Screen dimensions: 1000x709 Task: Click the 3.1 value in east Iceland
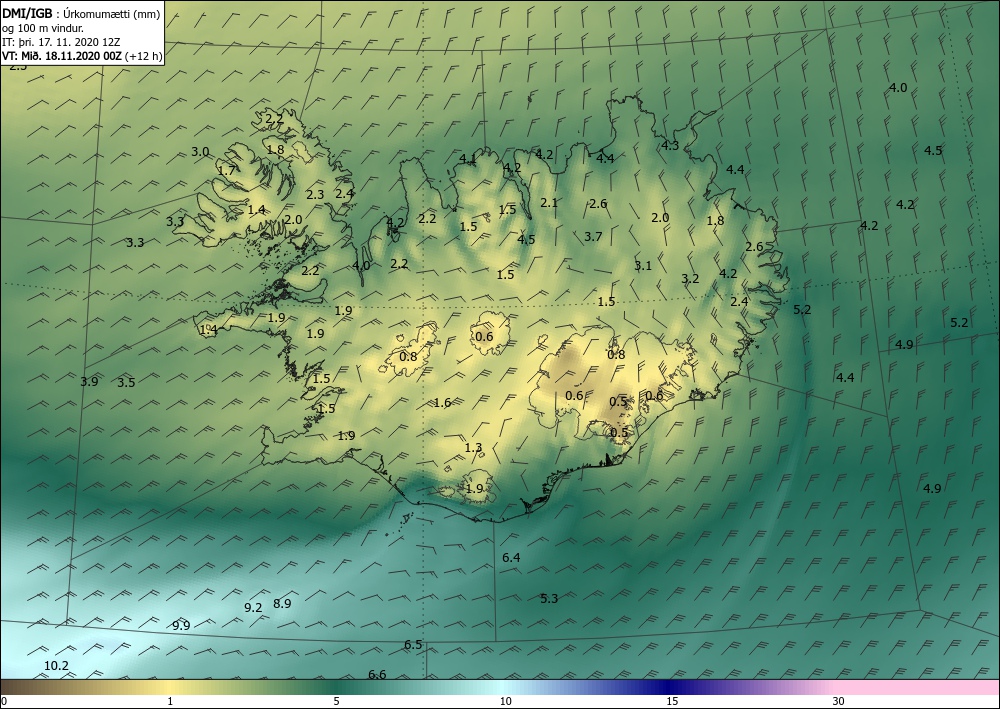pyautogui.click(x=643, y=265)
